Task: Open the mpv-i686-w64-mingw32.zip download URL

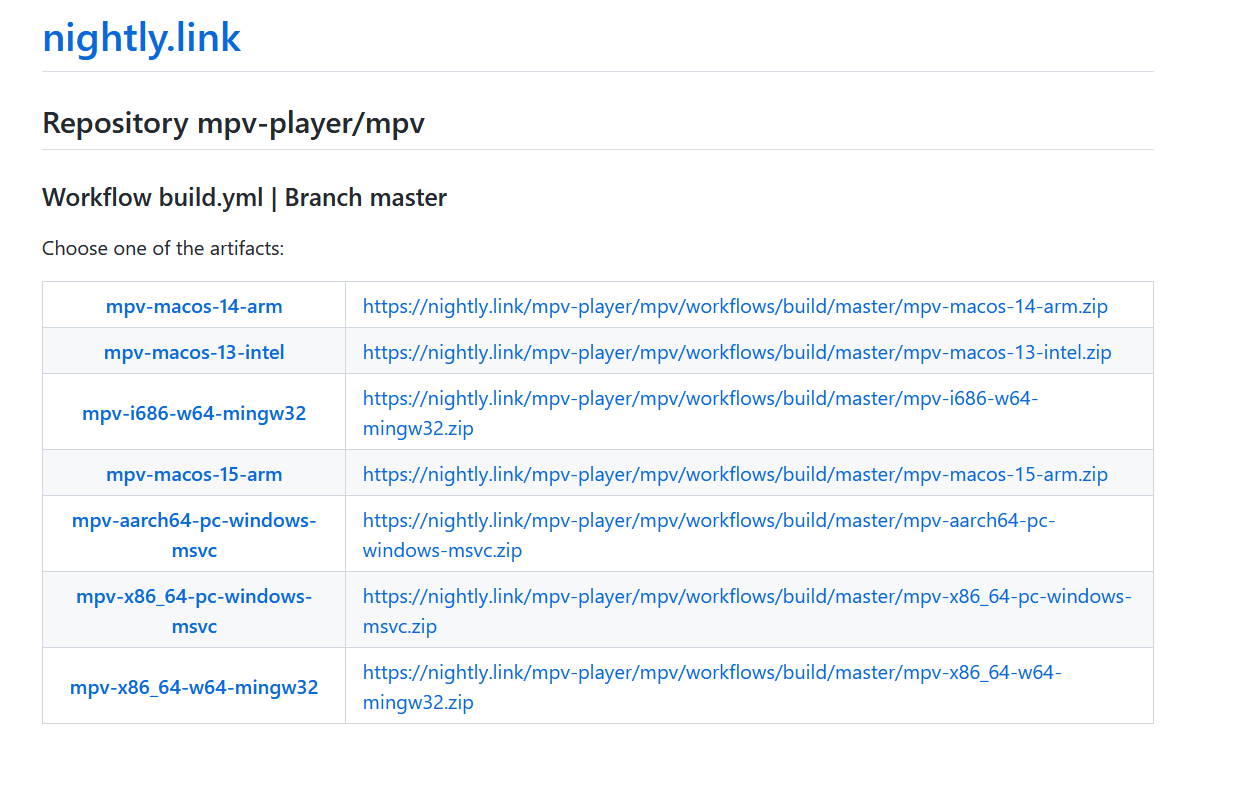Action: (x=700, y=398)
